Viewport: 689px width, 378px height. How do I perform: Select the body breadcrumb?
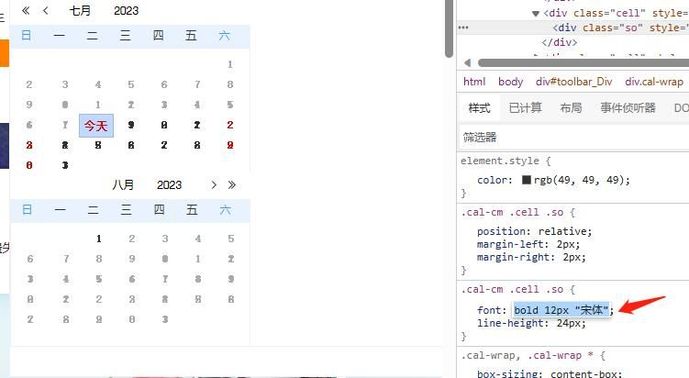click(511, 82)
